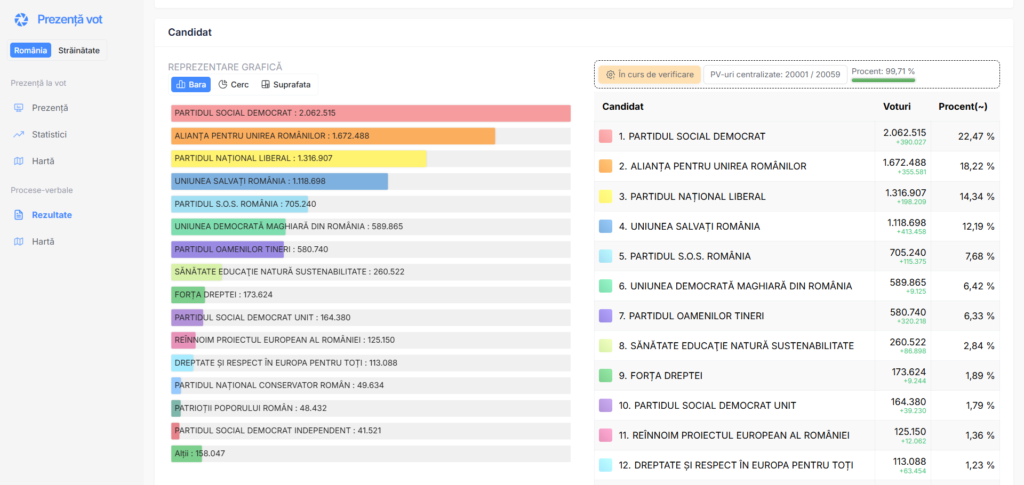The height and width of the screenshot is (485, 1024).
Task: Click the gear icon in verification badge
Action: [611, 74]
